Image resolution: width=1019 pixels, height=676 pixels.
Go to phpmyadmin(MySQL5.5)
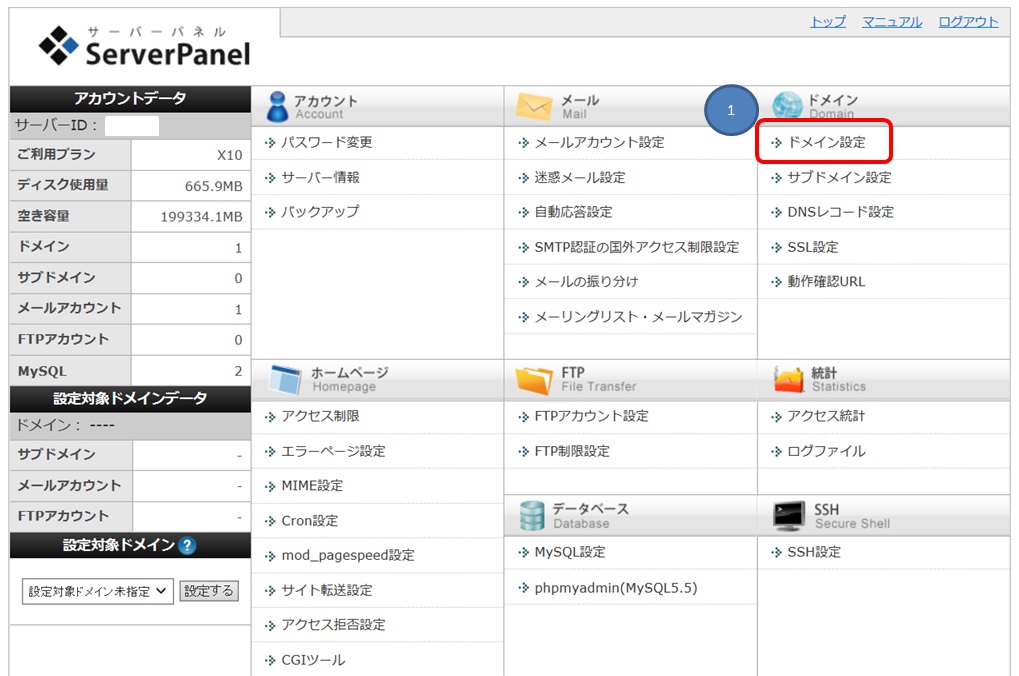point(615,587)
